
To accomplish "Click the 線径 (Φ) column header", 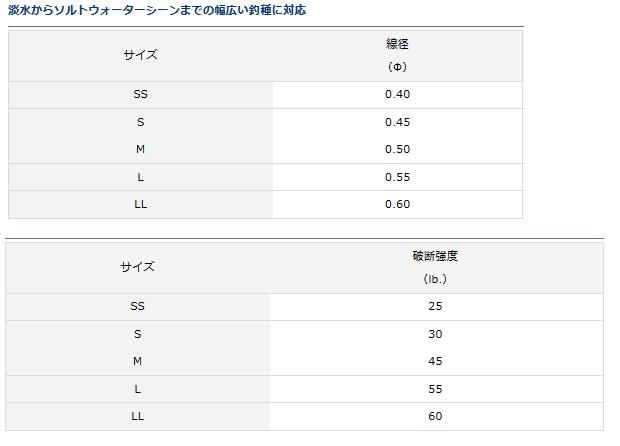I will pos(397,55).
